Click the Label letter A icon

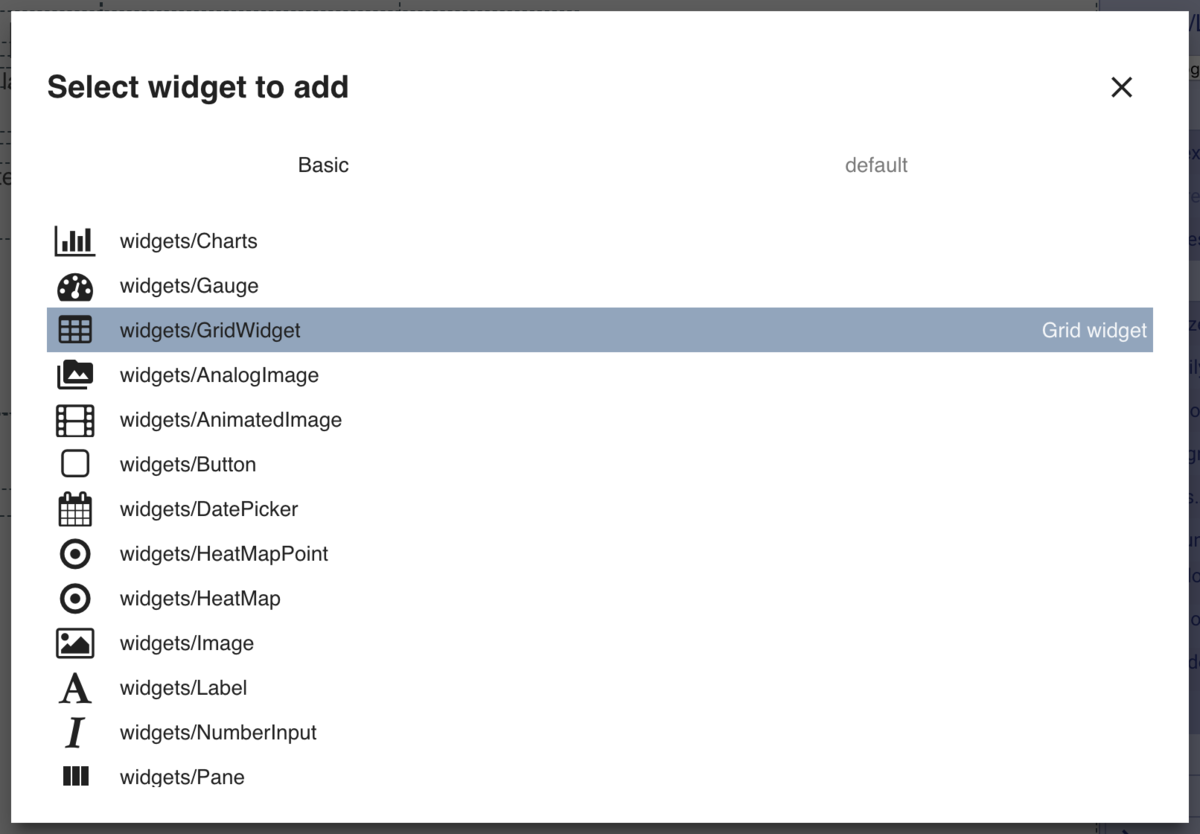click(75, 688)
